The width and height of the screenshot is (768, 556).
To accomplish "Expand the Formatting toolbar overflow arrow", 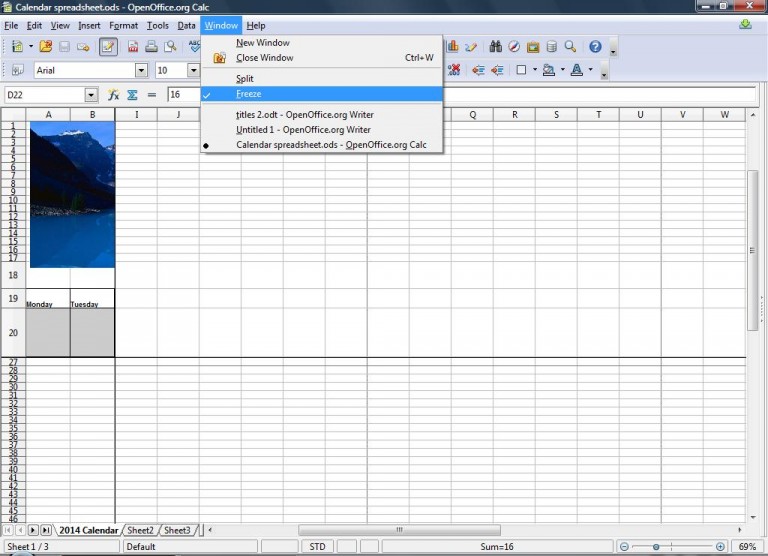I will pos(604,71).
